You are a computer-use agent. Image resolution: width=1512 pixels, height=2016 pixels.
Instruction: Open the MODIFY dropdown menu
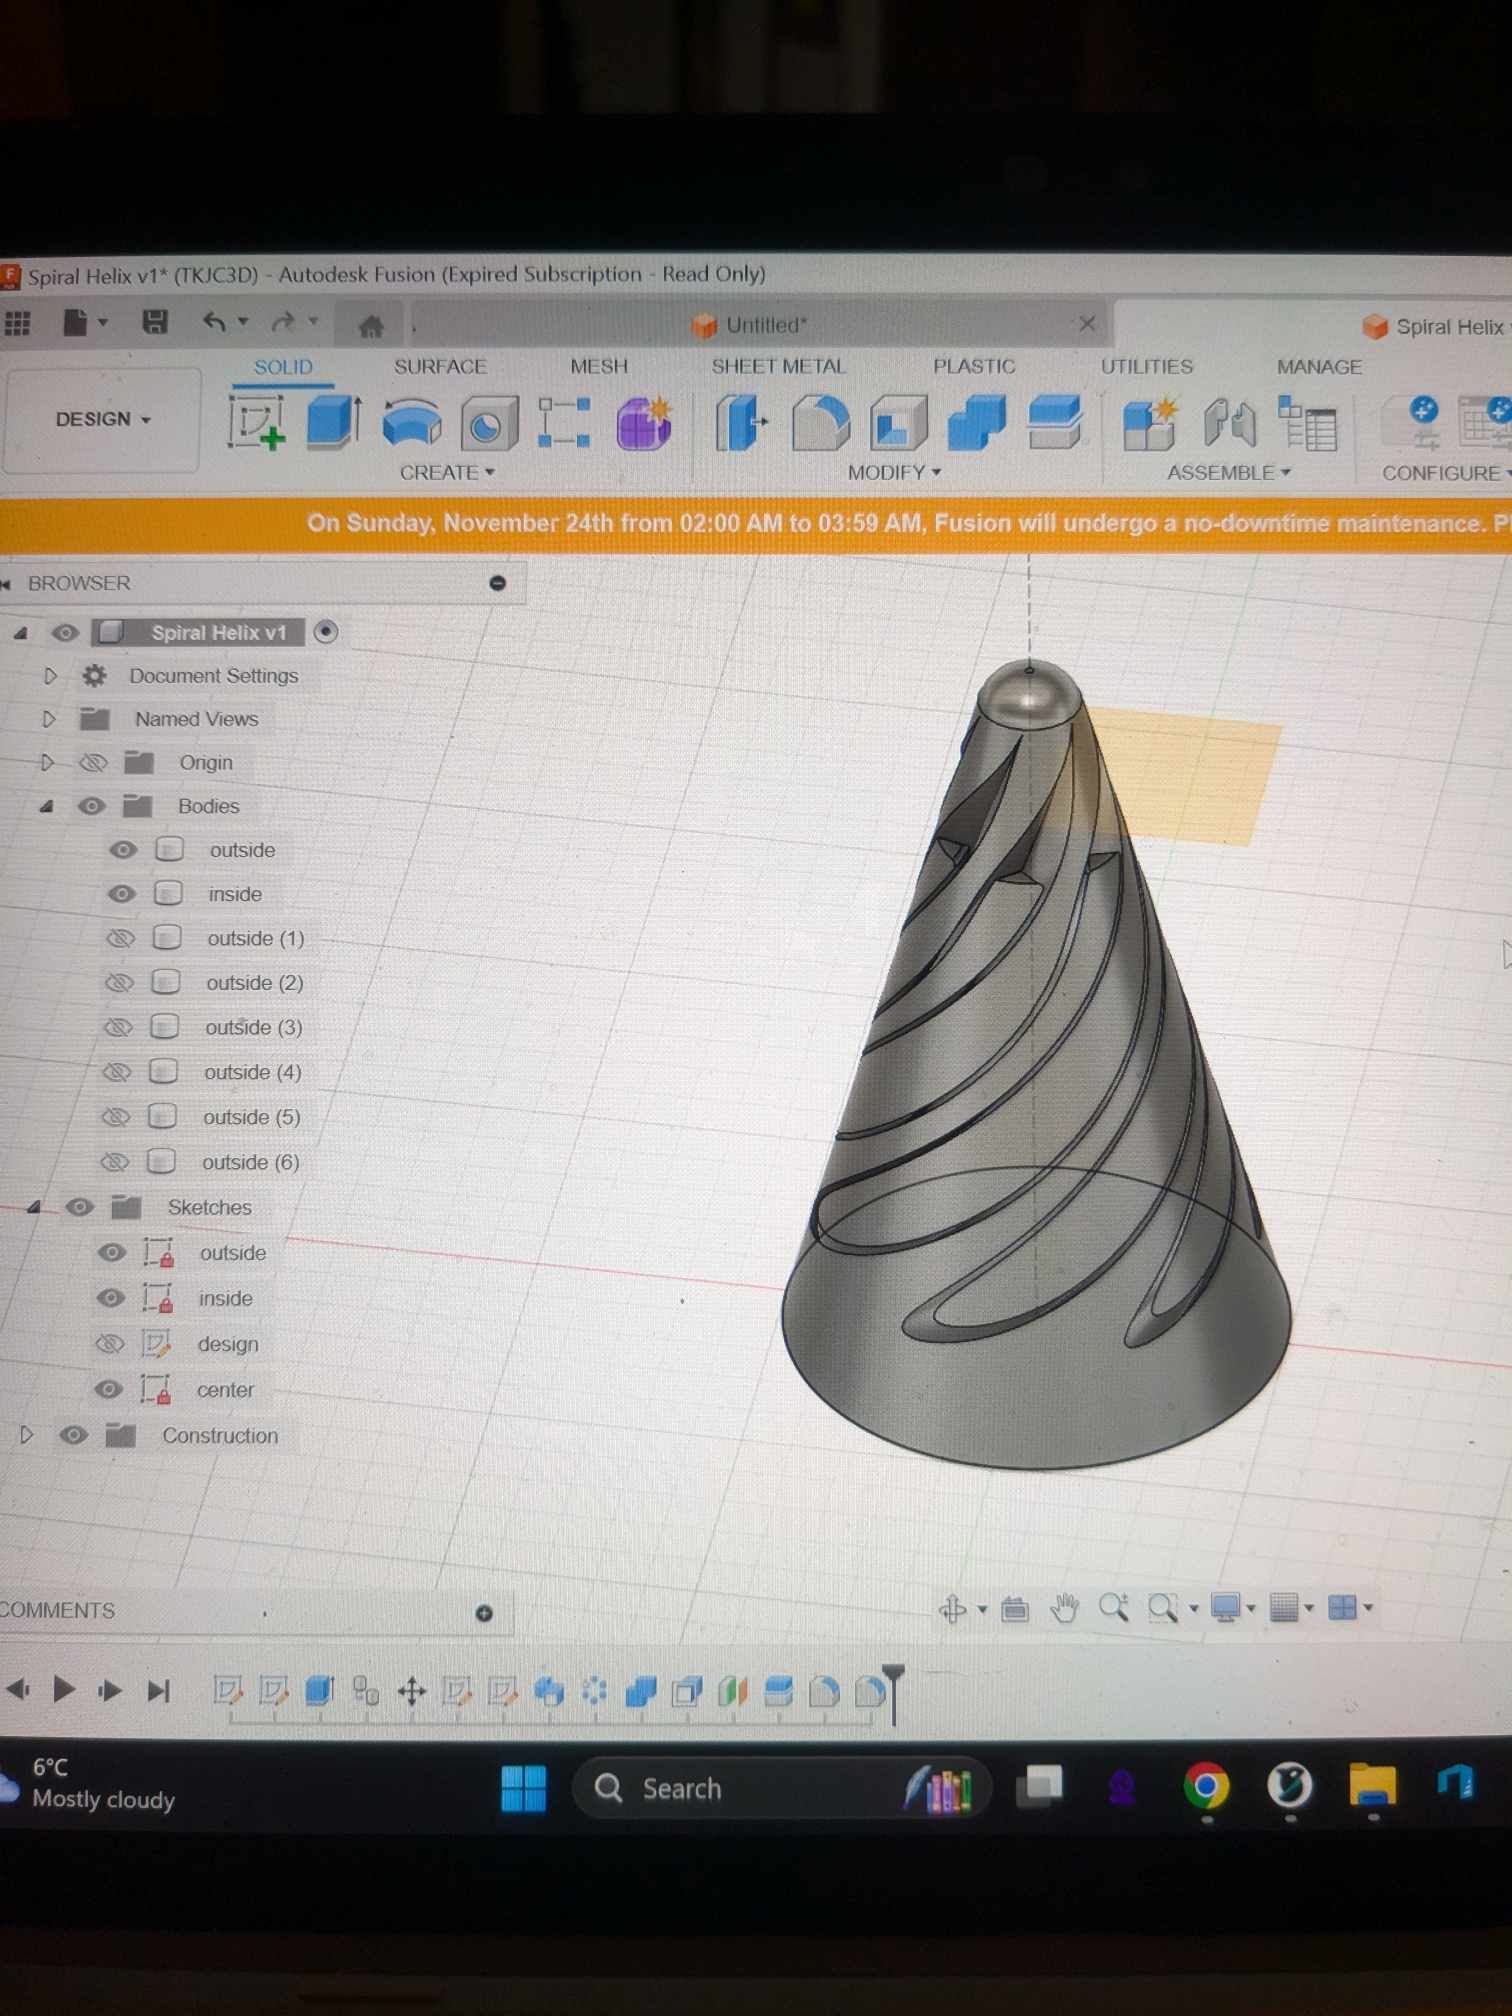895,473
